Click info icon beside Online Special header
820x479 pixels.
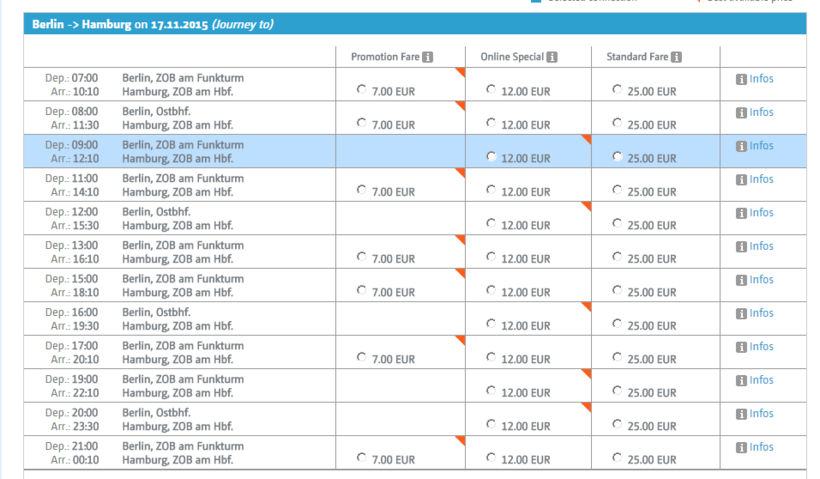point(552,57)
